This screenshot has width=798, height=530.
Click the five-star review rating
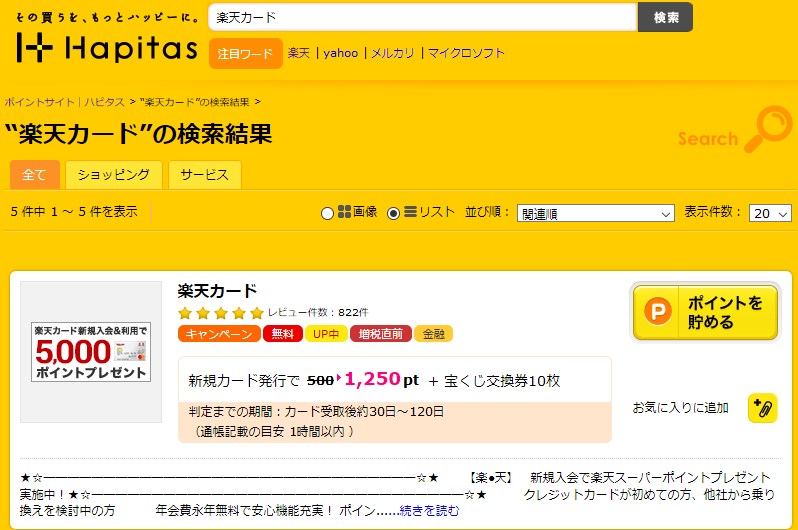coord(221,312)
